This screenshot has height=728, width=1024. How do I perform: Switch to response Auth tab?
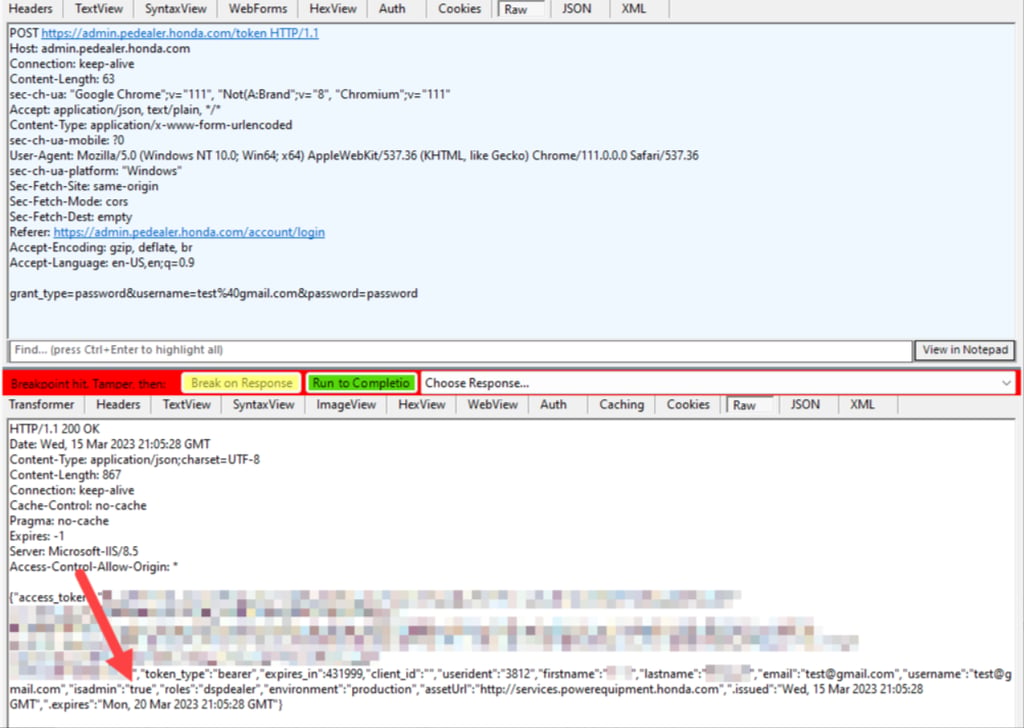click(553, 405)
